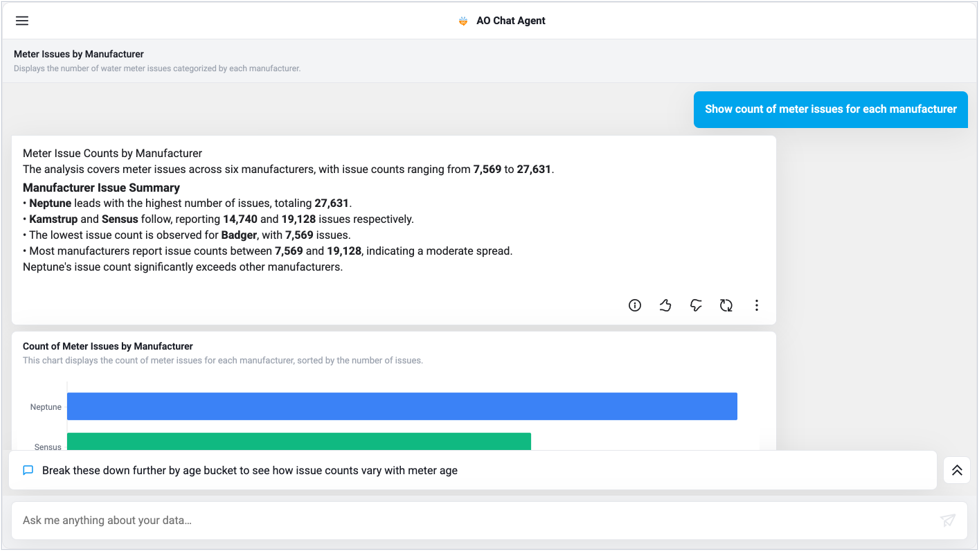Screen dimensions: 979x551
Task: Click the AO Chat Agent logo icon
Action: point(463,21)
